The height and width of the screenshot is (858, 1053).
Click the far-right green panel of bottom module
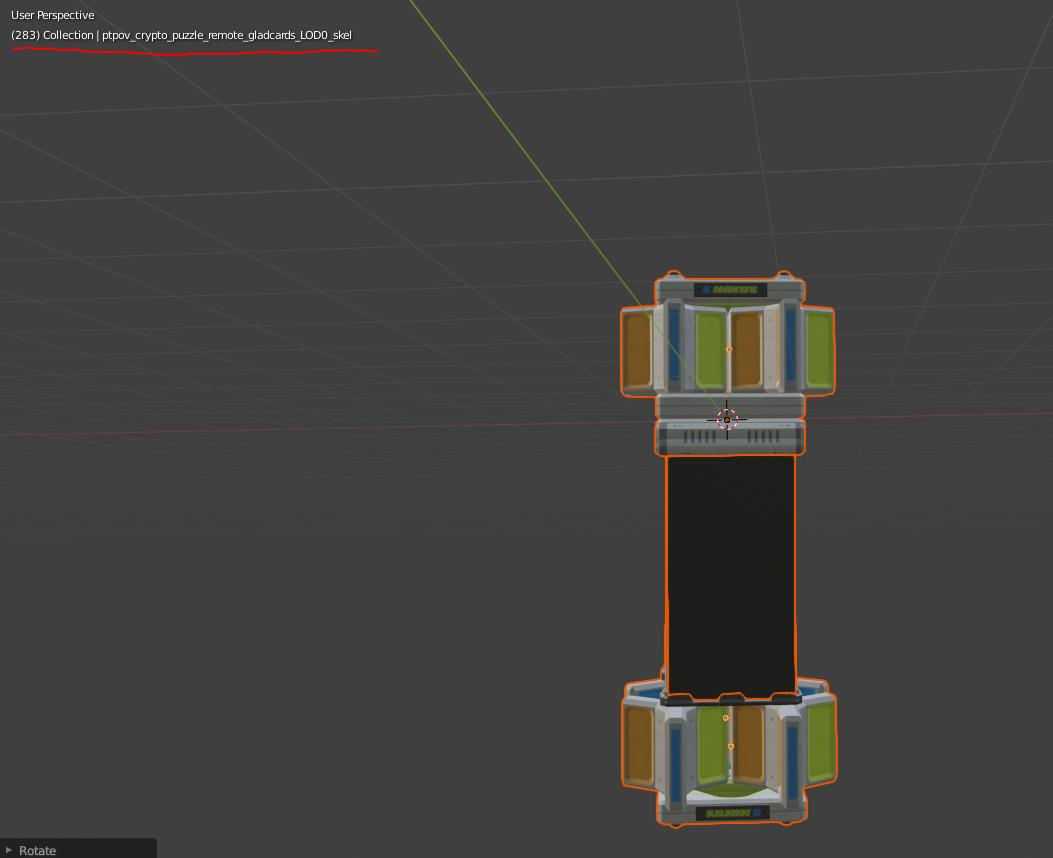[820, 742]
